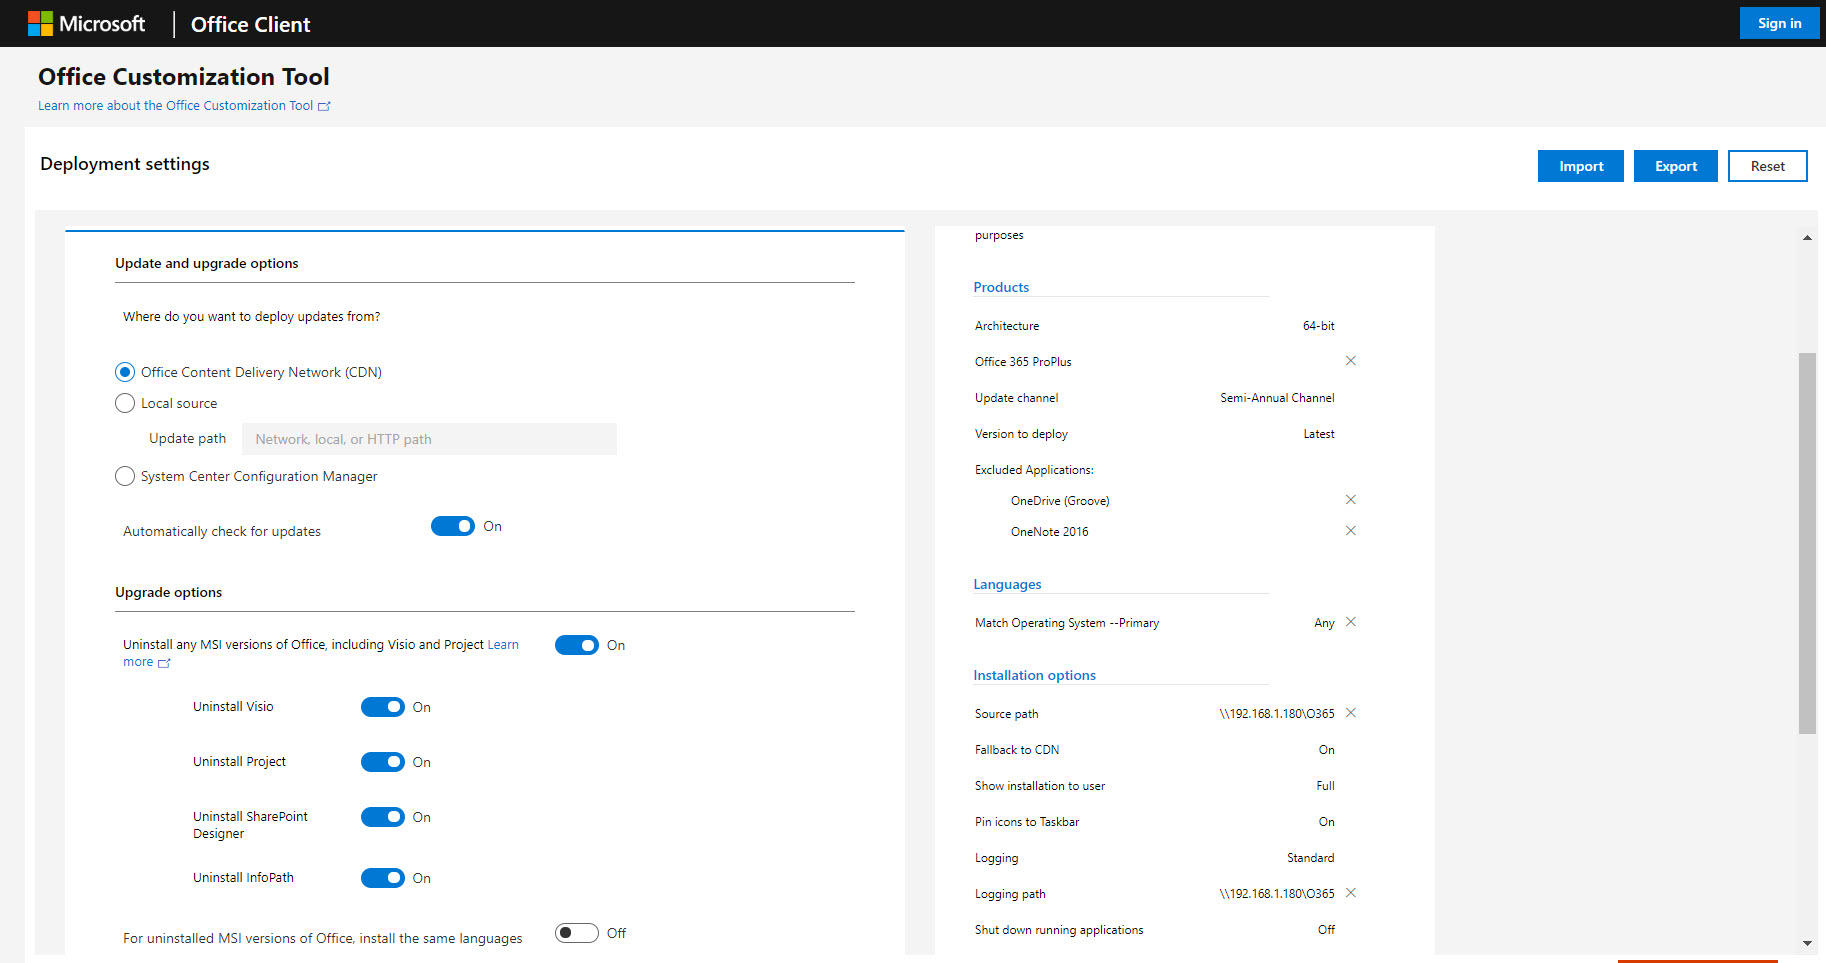Remove the Logging path setting
The height and width of the screenshot is (963, 1826).
(1350, 893)
